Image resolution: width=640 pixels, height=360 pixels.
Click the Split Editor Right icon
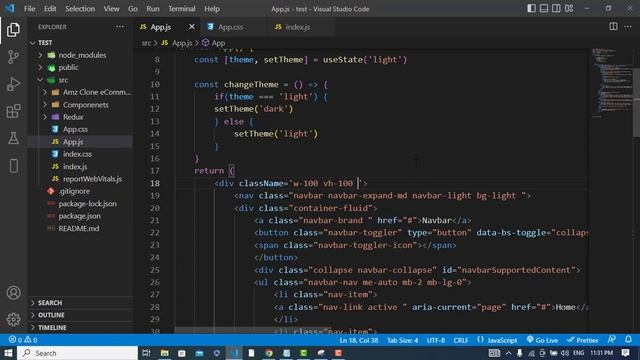coord(613,27)
